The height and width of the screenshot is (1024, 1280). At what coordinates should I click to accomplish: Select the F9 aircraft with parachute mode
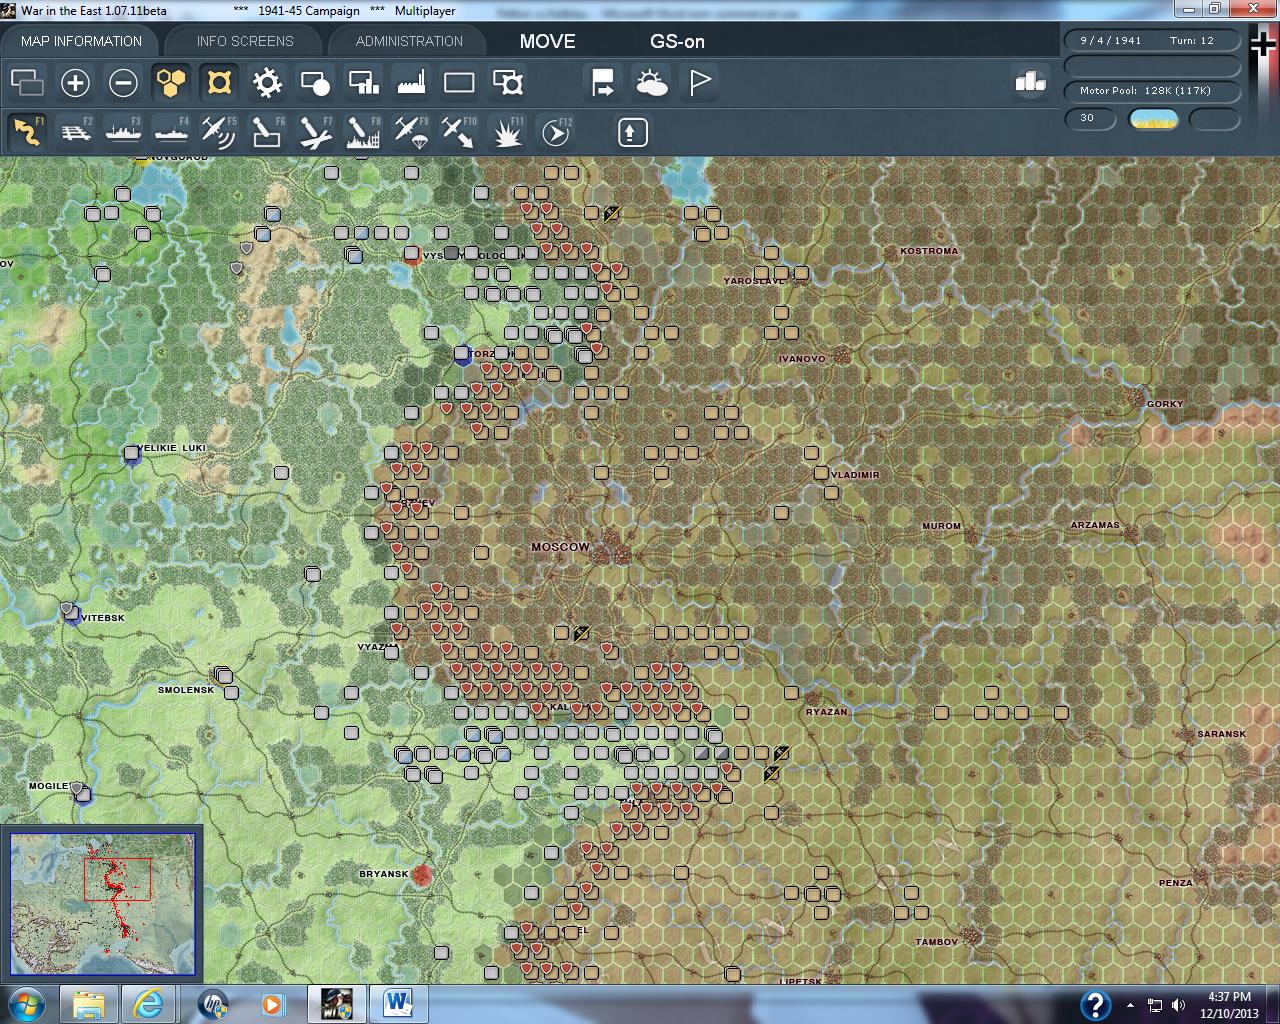411,132
